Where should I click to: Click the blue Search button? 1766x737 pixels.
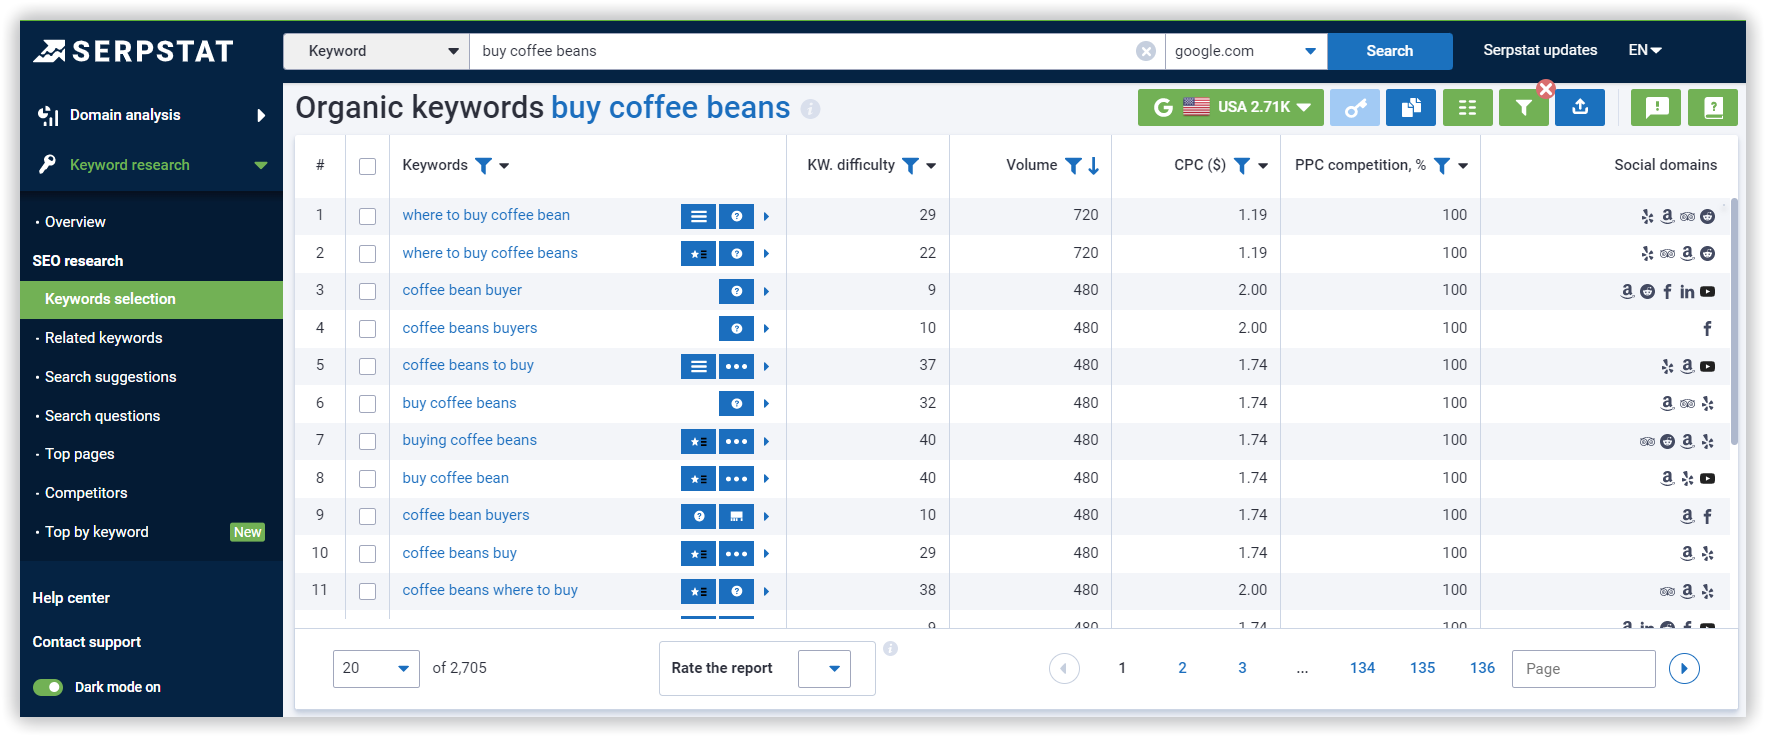[1389, 51]
